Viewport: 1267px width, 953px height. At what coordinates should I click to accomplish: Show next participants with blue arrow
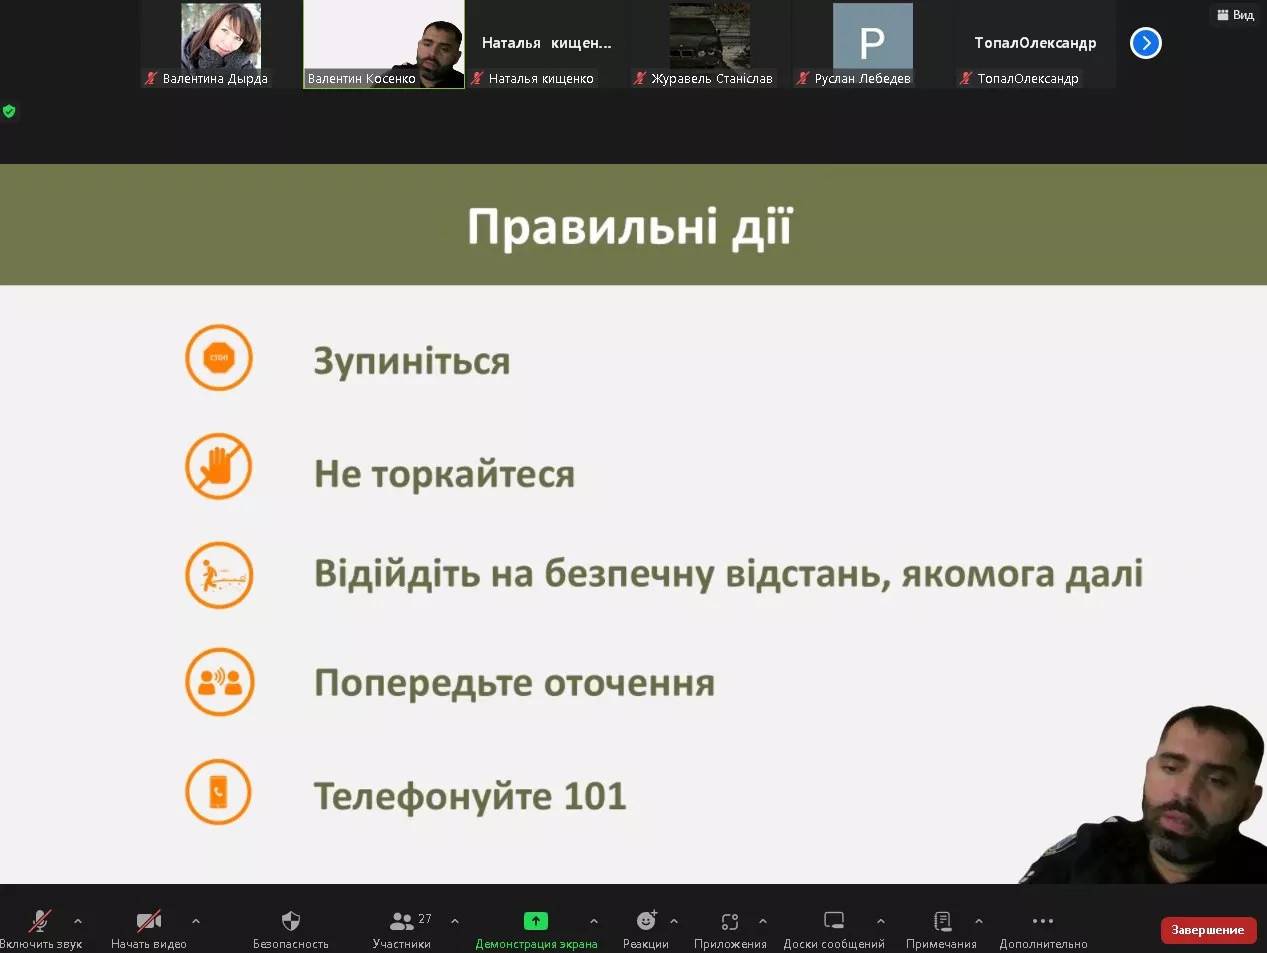click(x=1145, y=43)
